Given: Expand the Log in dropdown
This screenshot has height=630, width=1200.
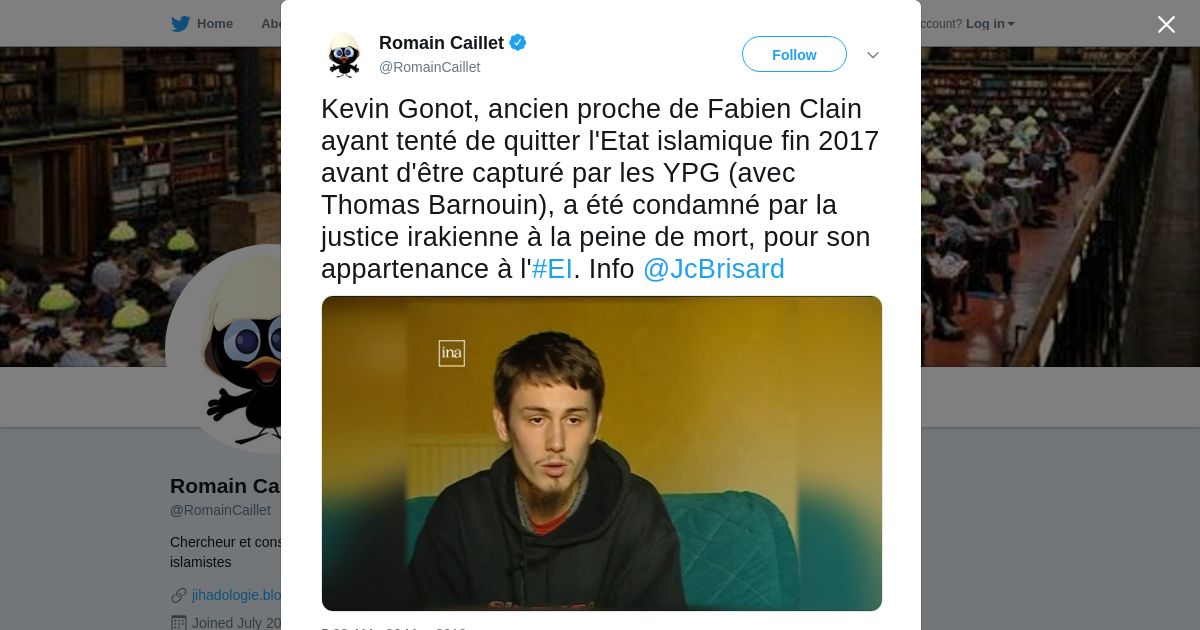Looking at the screenshot, I should pos(990,24).
